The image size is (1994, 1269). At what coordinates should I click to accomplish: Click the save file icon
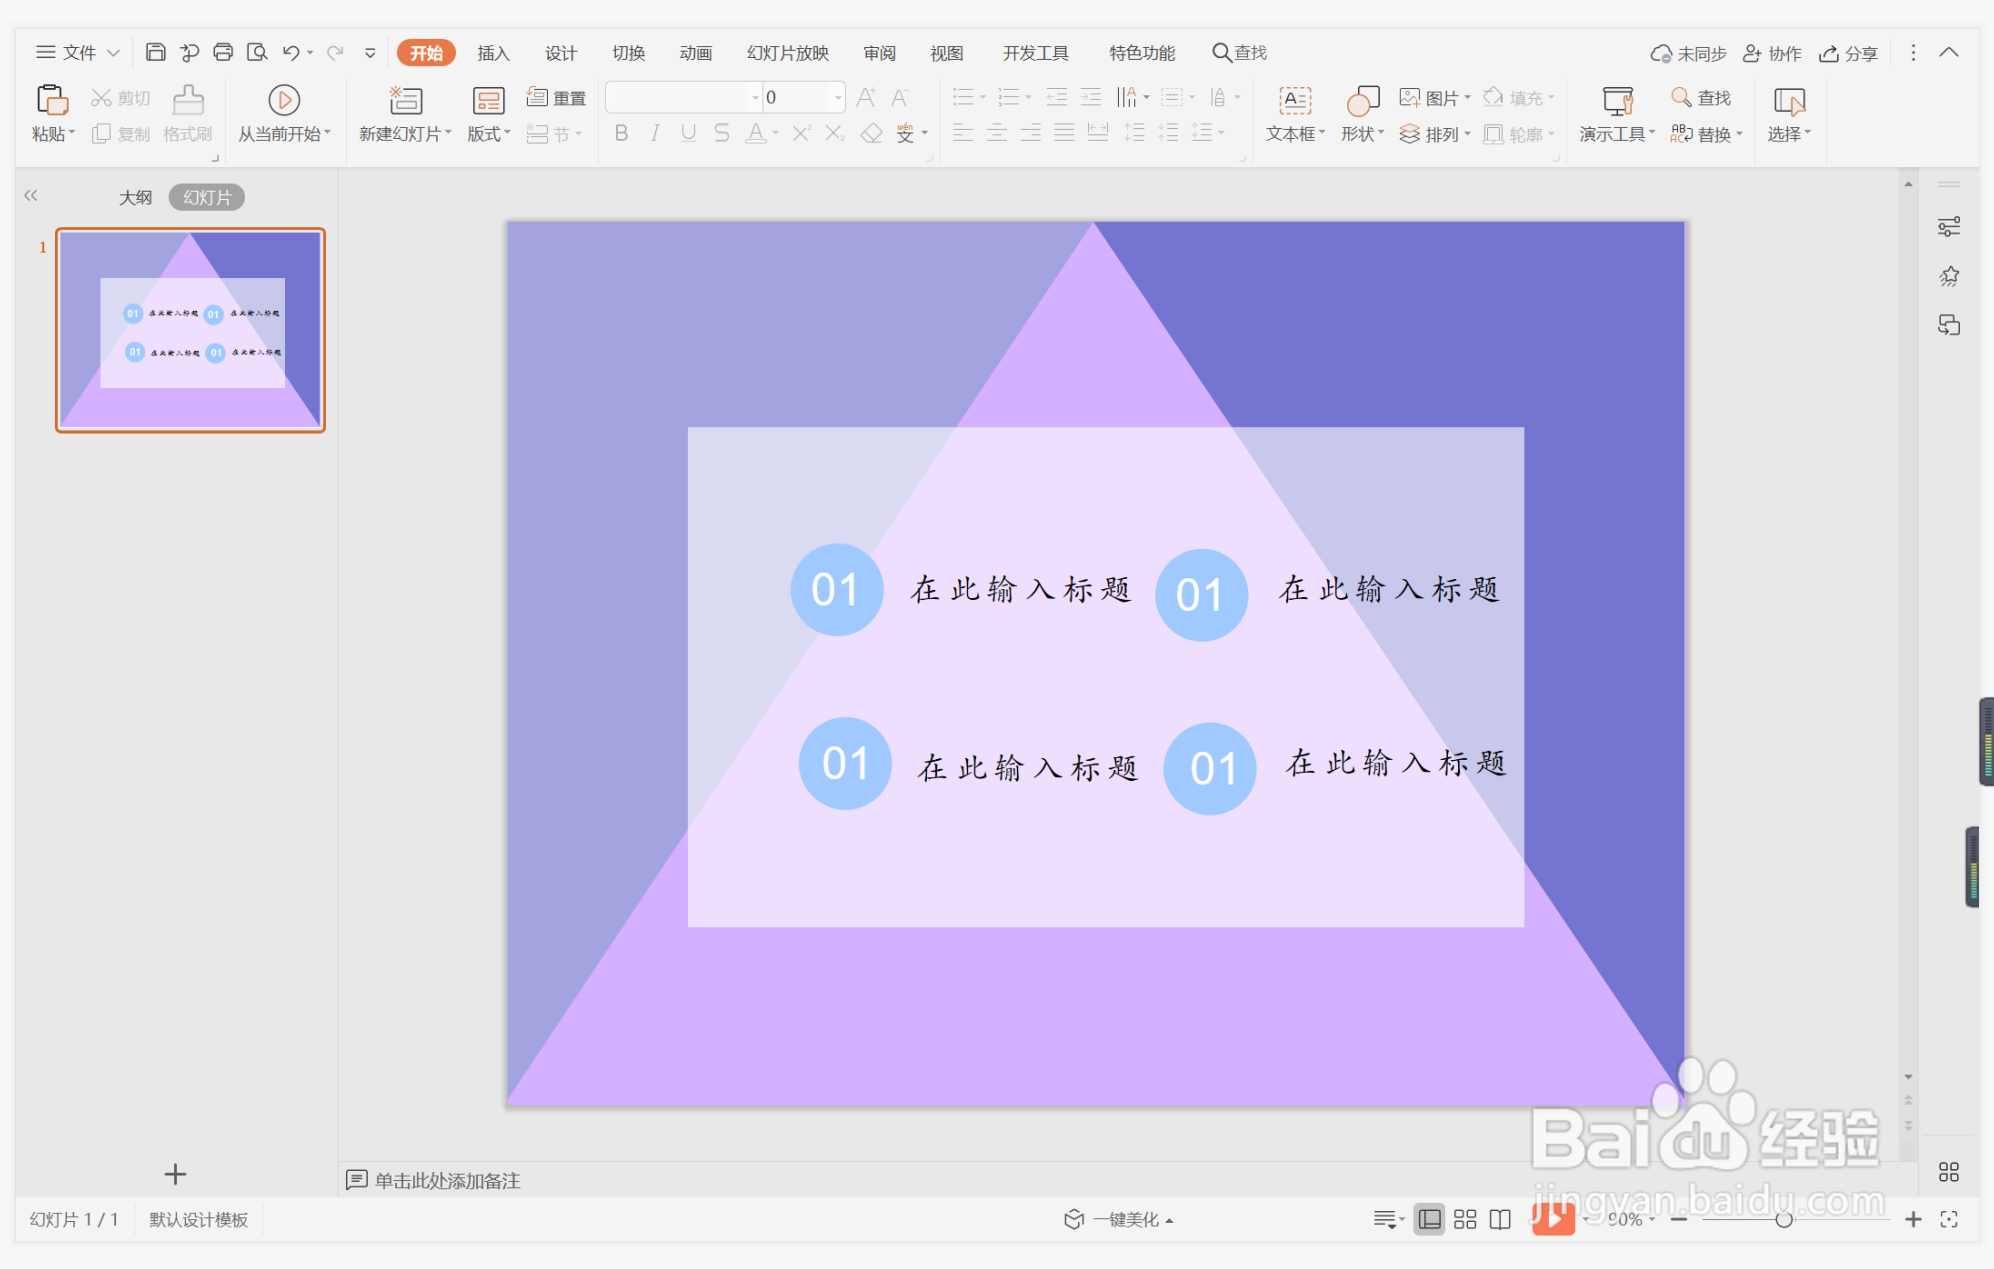(155, 52)
